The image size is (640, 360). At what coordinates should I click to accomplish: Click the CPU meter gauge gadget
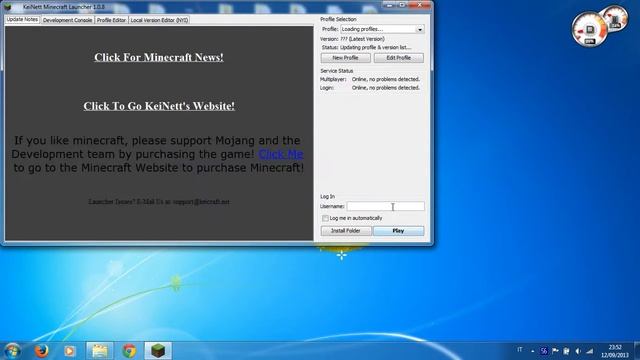589,29
